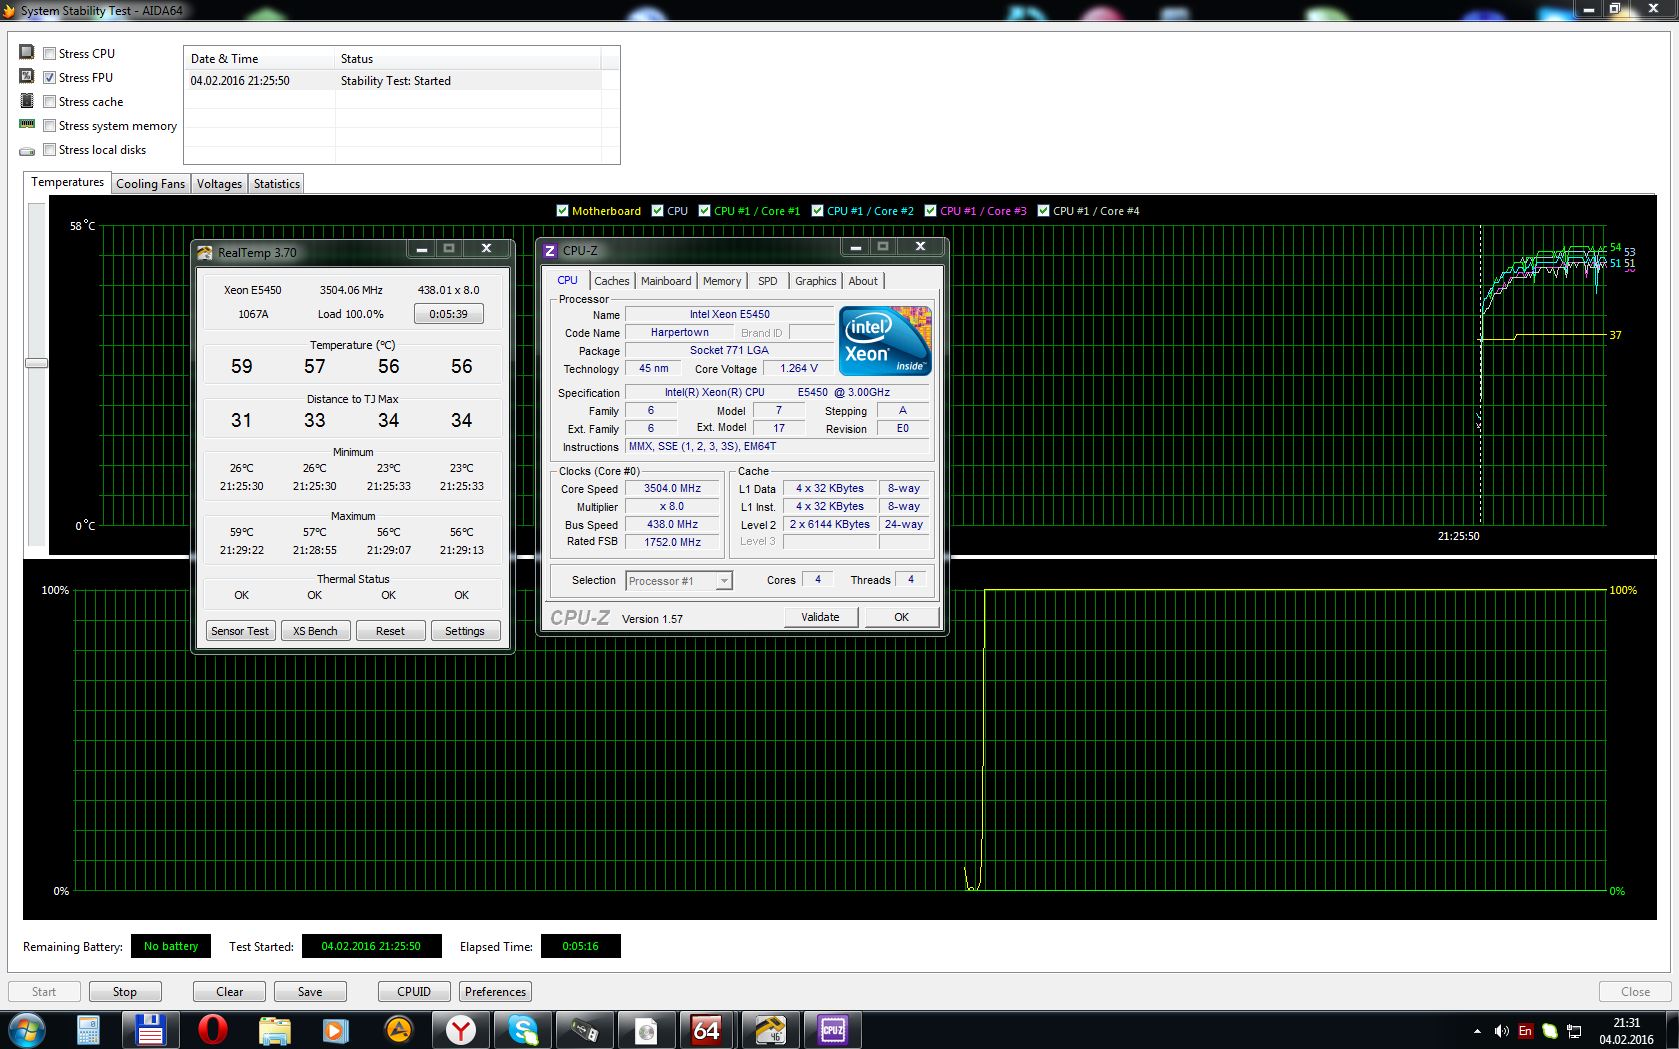
Task: Open the CPUID panel button
Action: [x=414, y=992]
